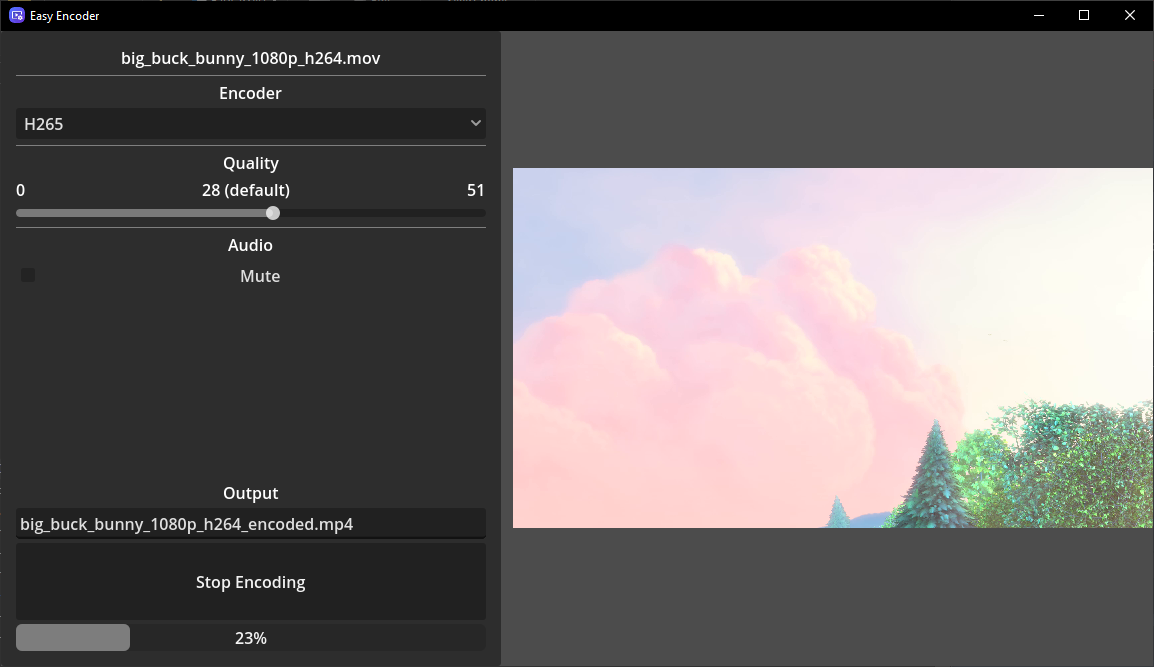This screenshot has width=1154, height=667.
Task: Close the Easy Encoder window
Action: click(1130, 15)
